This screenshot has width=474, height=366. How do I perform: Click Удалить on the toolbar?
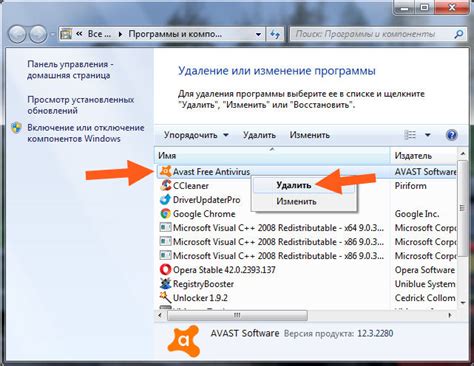pos(259,135)
